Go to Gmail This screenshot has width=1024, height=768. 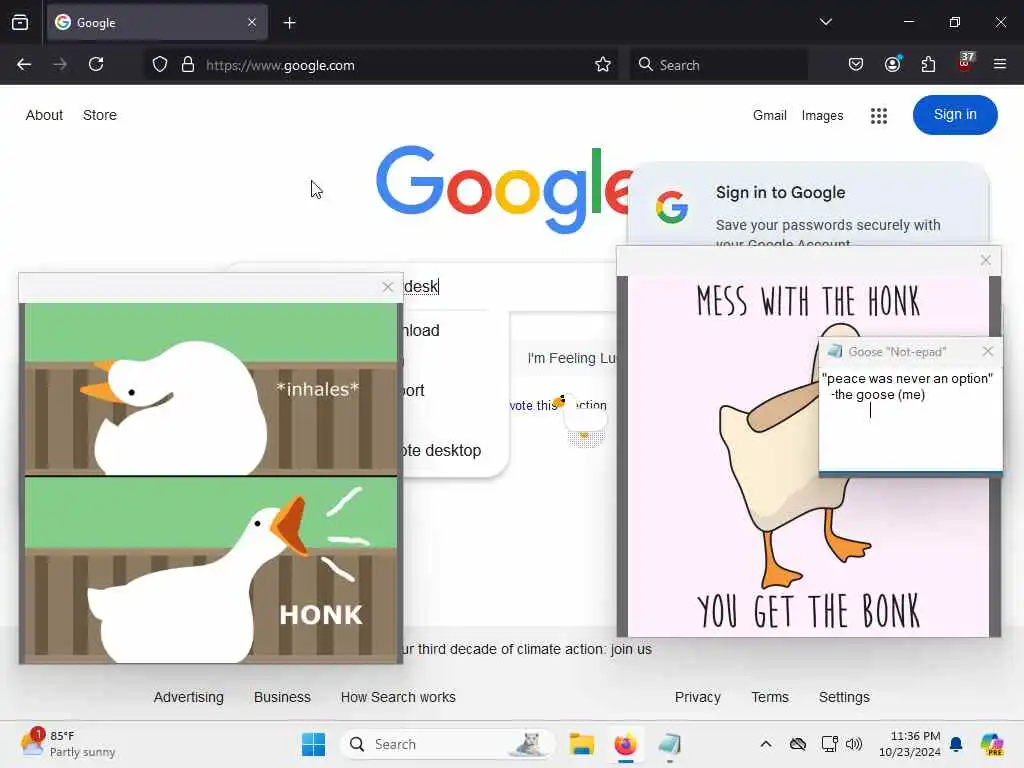pos(769,116)
